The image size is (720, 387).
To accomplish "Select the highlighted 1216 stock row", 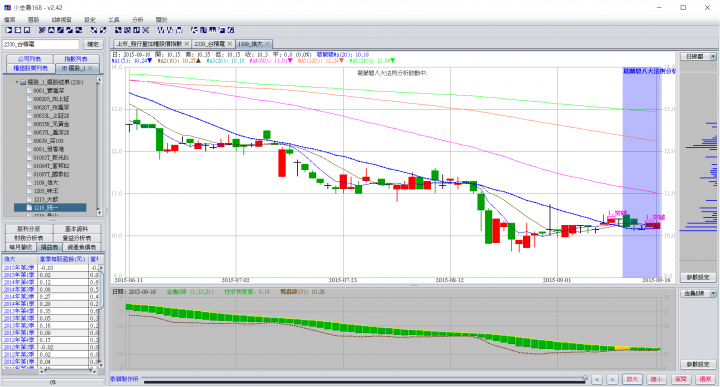I will [x=50, y=208].
